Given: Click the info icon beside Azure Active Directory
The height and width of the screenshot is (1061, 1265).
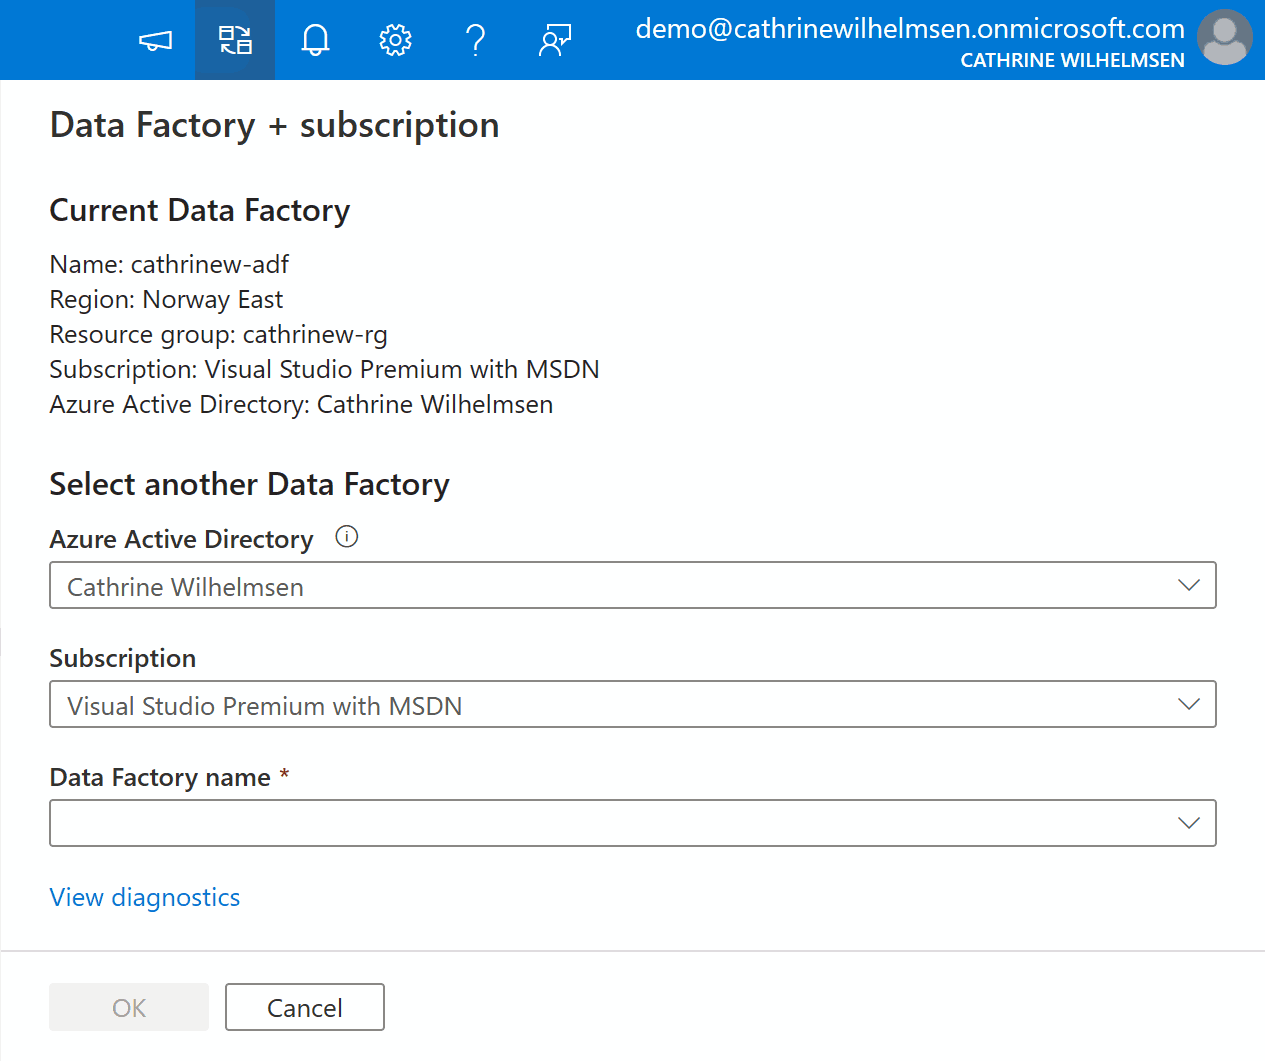Looking at the screenshot, I should point(346,537).
